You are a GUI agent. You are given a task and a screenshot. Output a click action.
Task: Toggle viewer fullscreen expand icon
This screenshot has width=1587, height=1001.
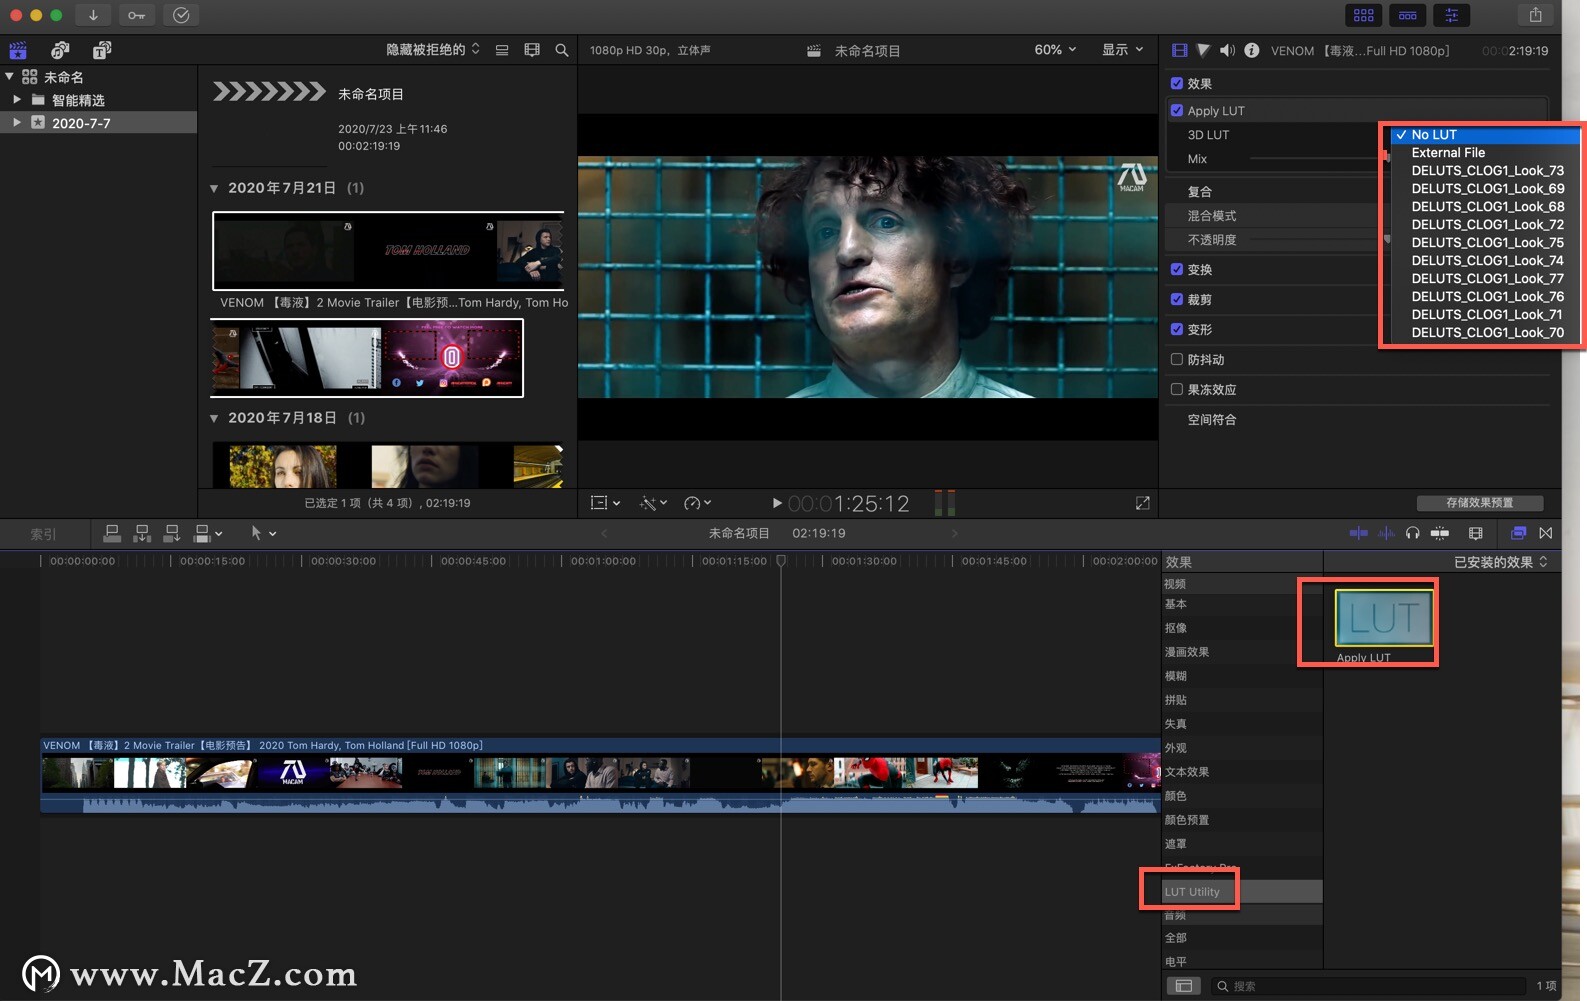click(x=1142, y=503)
